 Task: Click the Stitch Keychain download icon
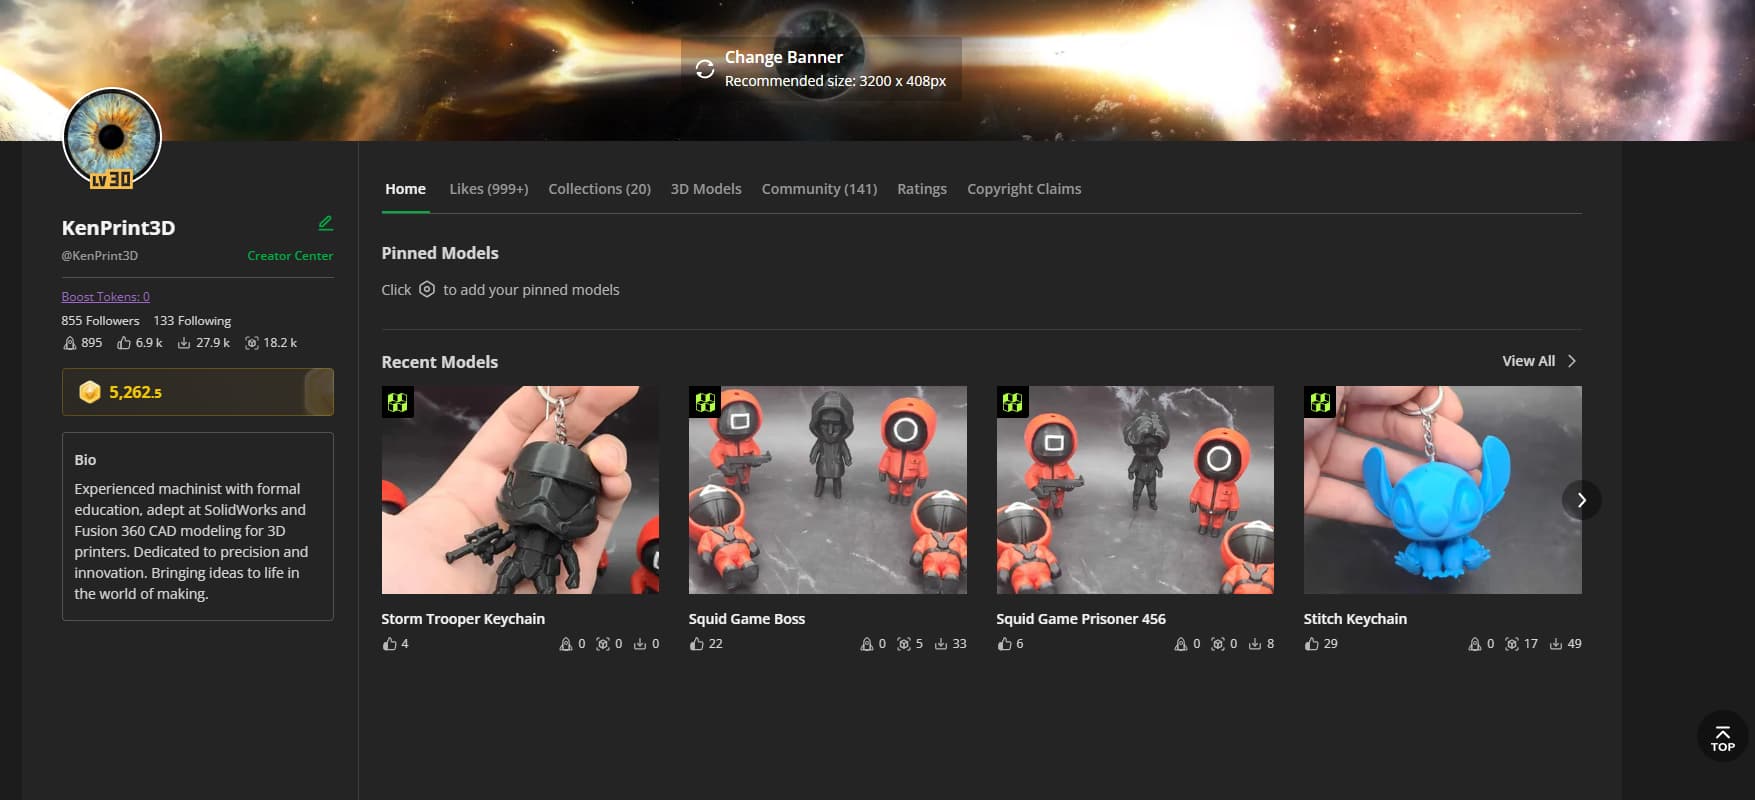tap(1556, 644)
